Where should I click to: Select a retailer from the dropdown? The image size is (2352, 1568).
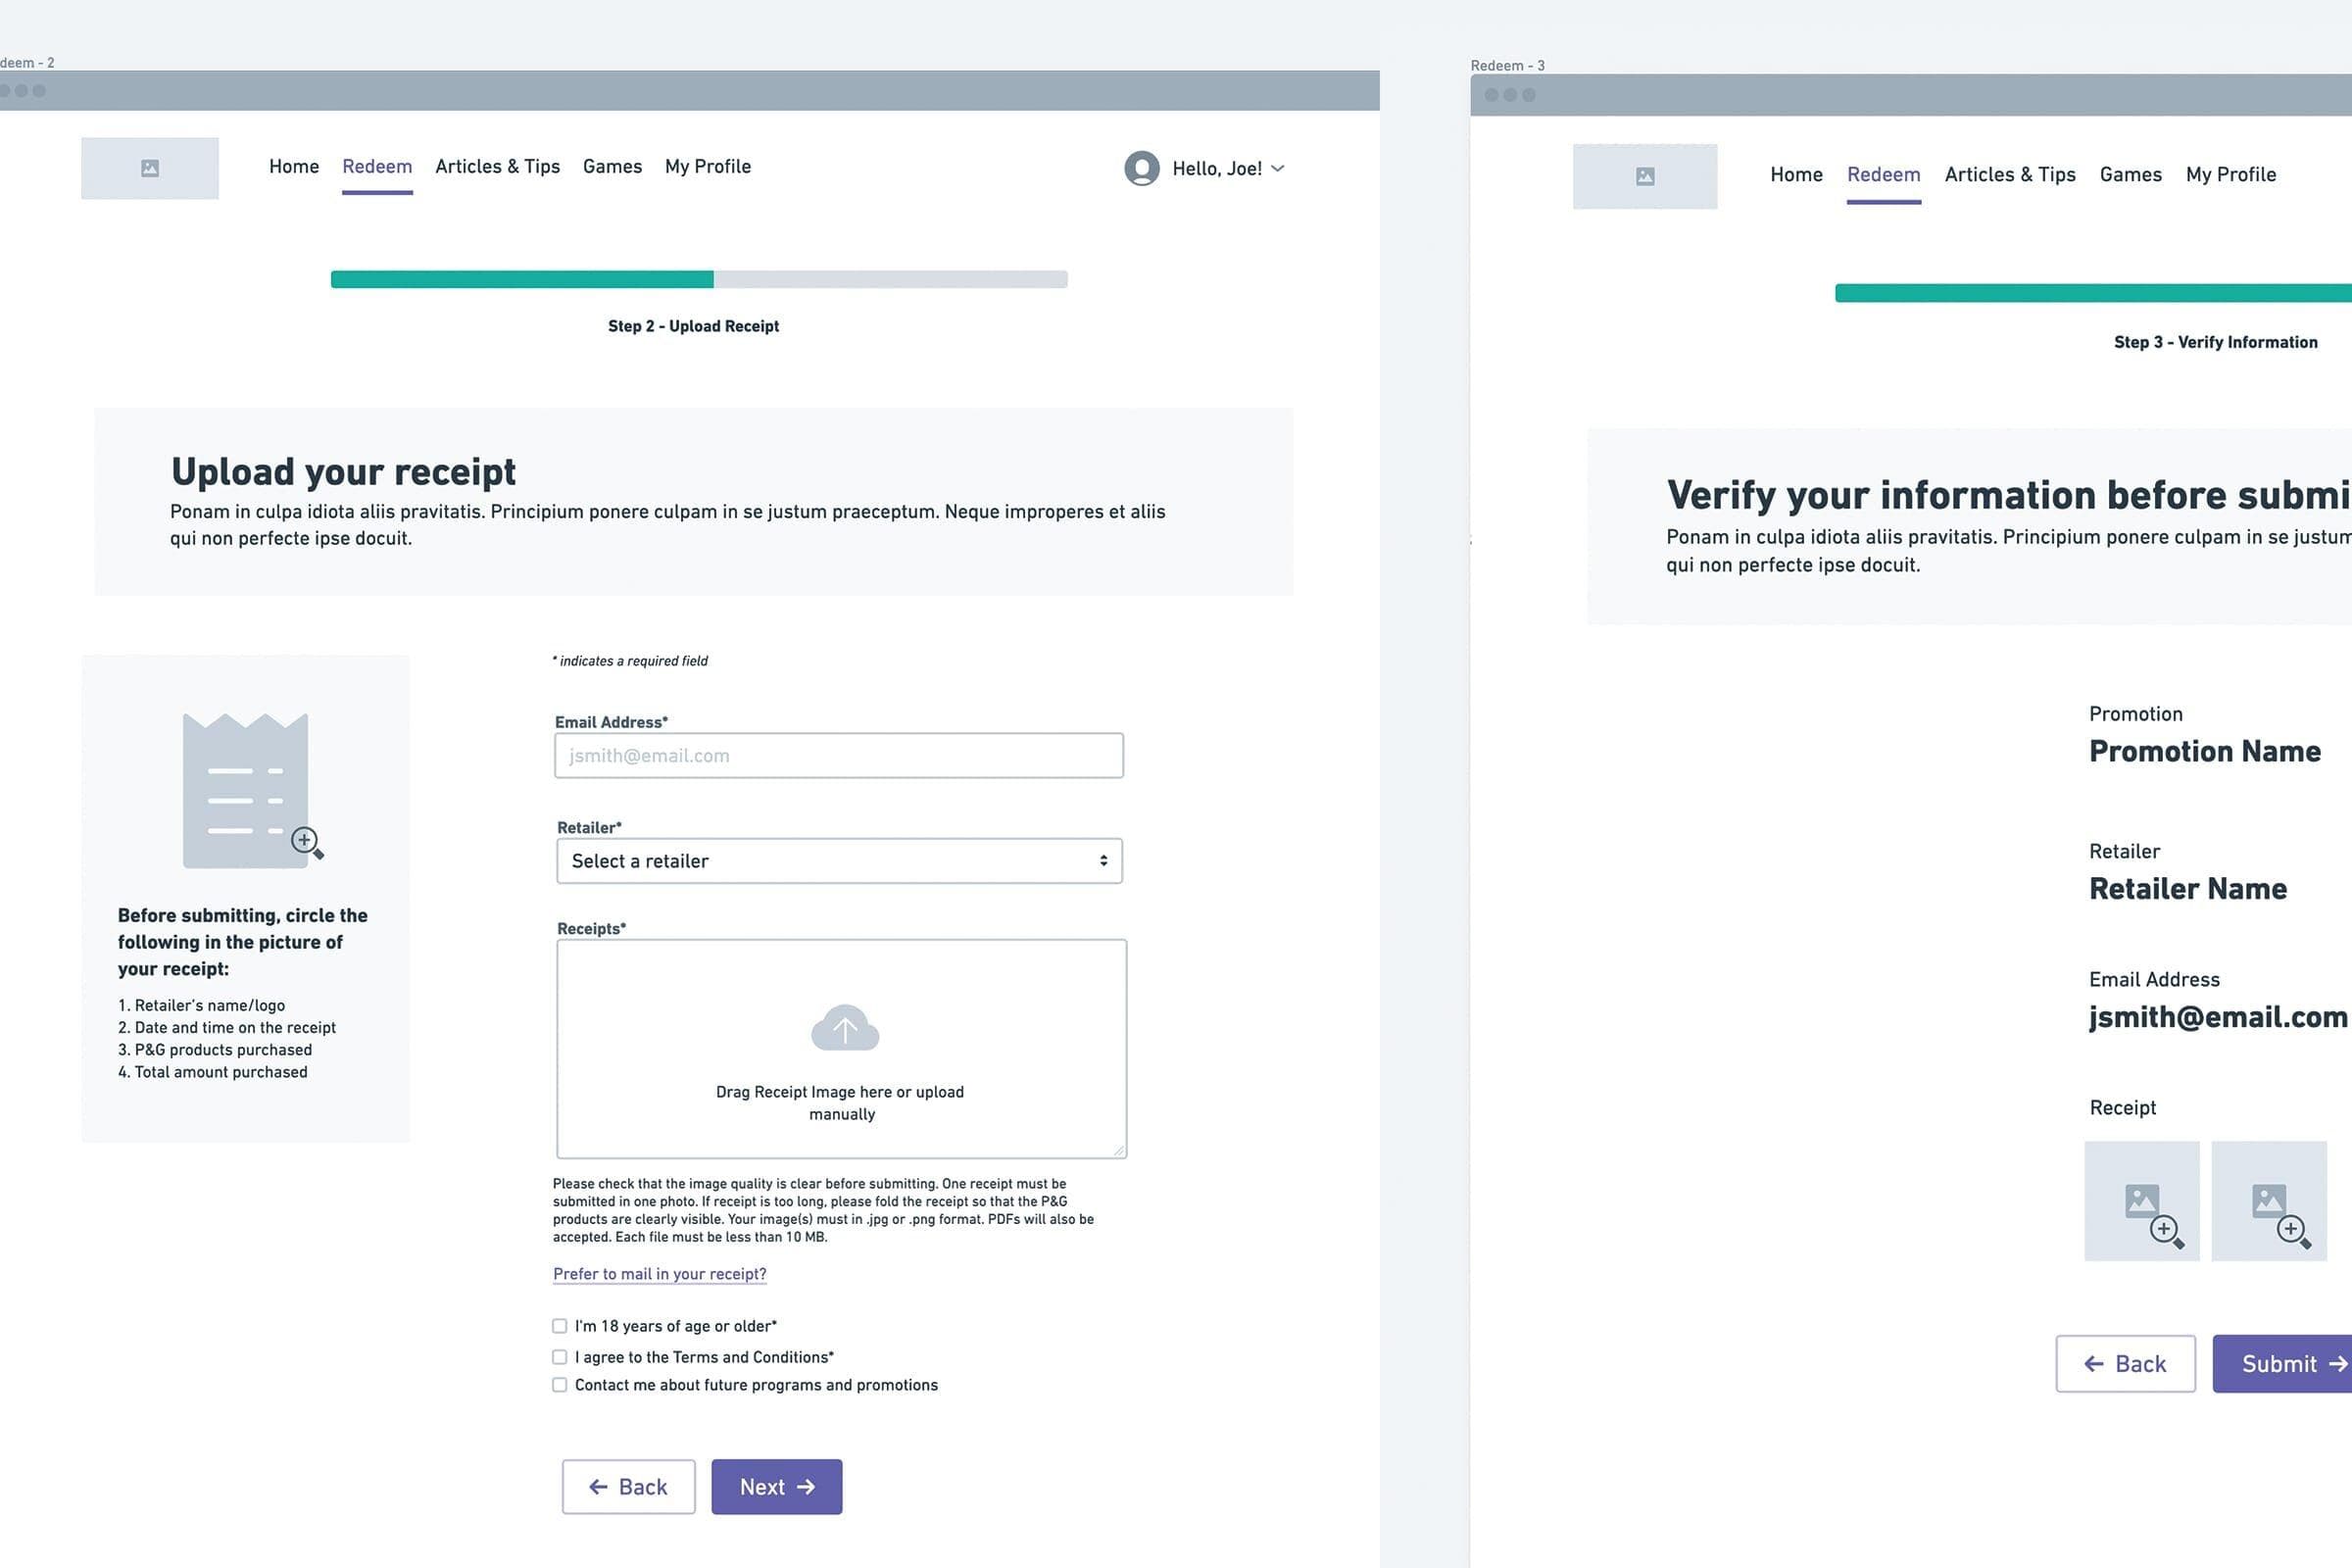[x=838, y=859]
